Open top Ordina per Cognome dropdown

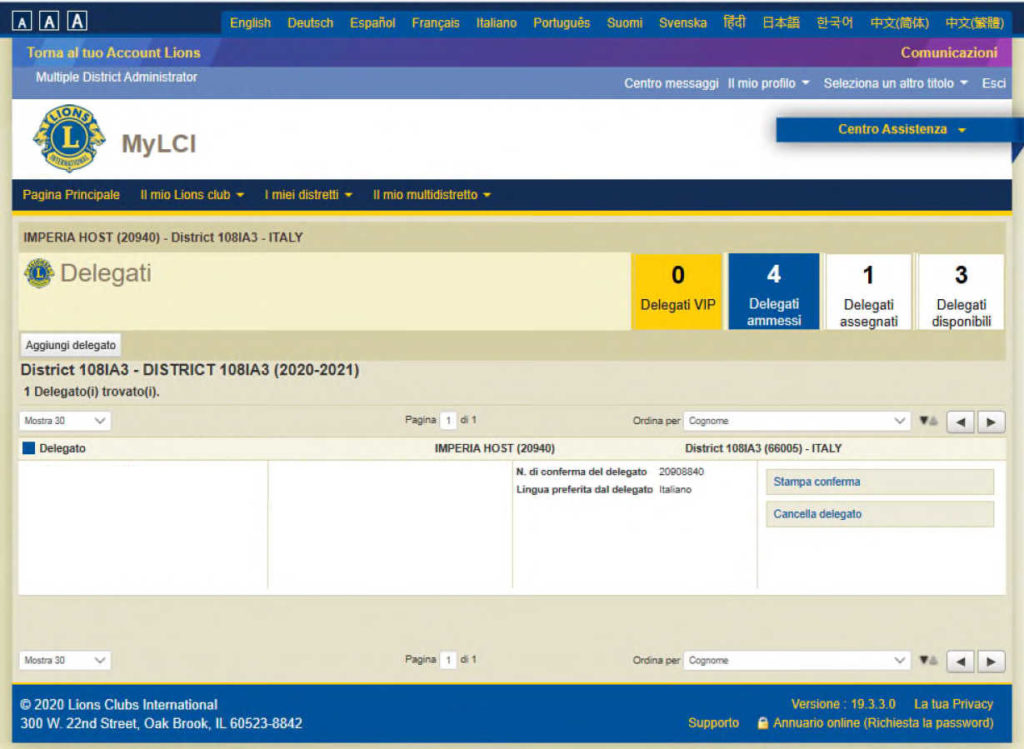(x=797, y=421)
